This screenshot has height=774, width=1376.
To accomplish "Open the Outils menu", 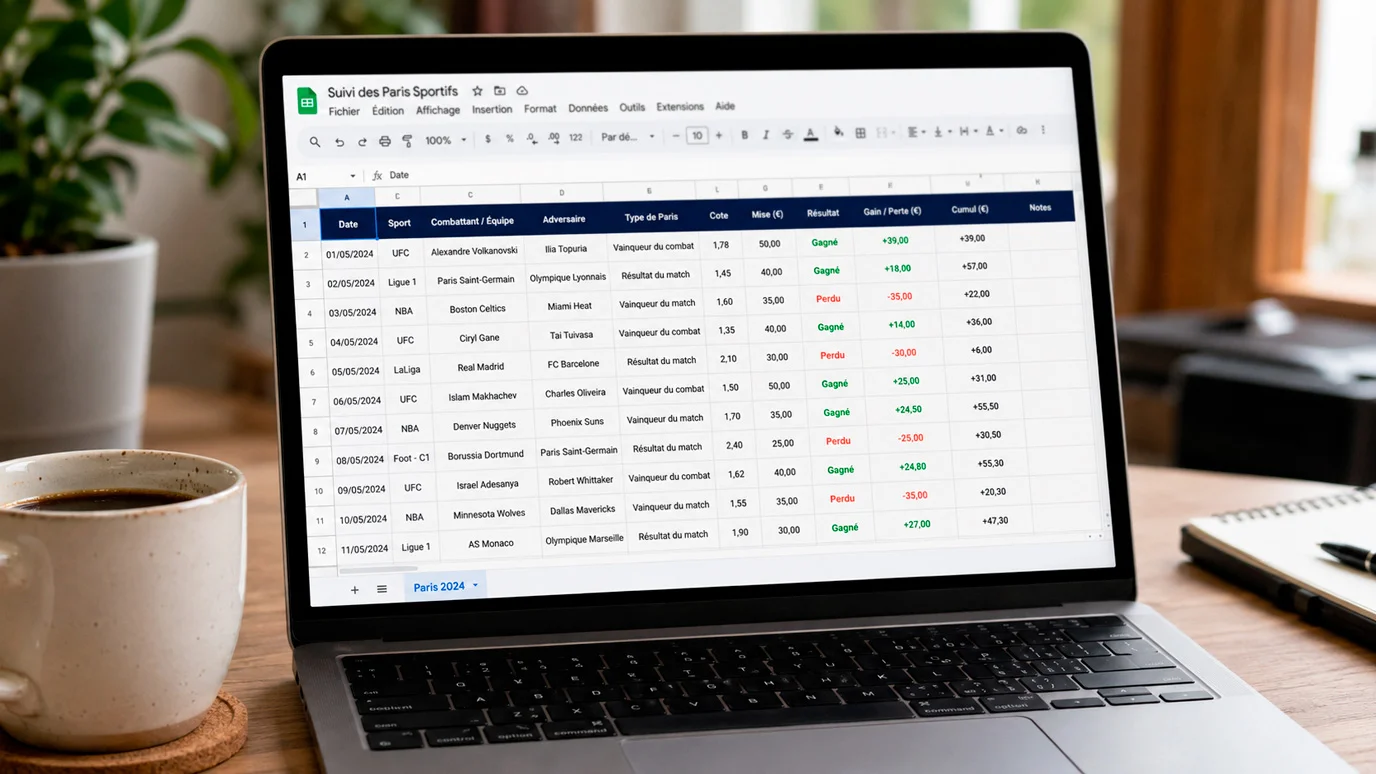I will pos(632,107).
